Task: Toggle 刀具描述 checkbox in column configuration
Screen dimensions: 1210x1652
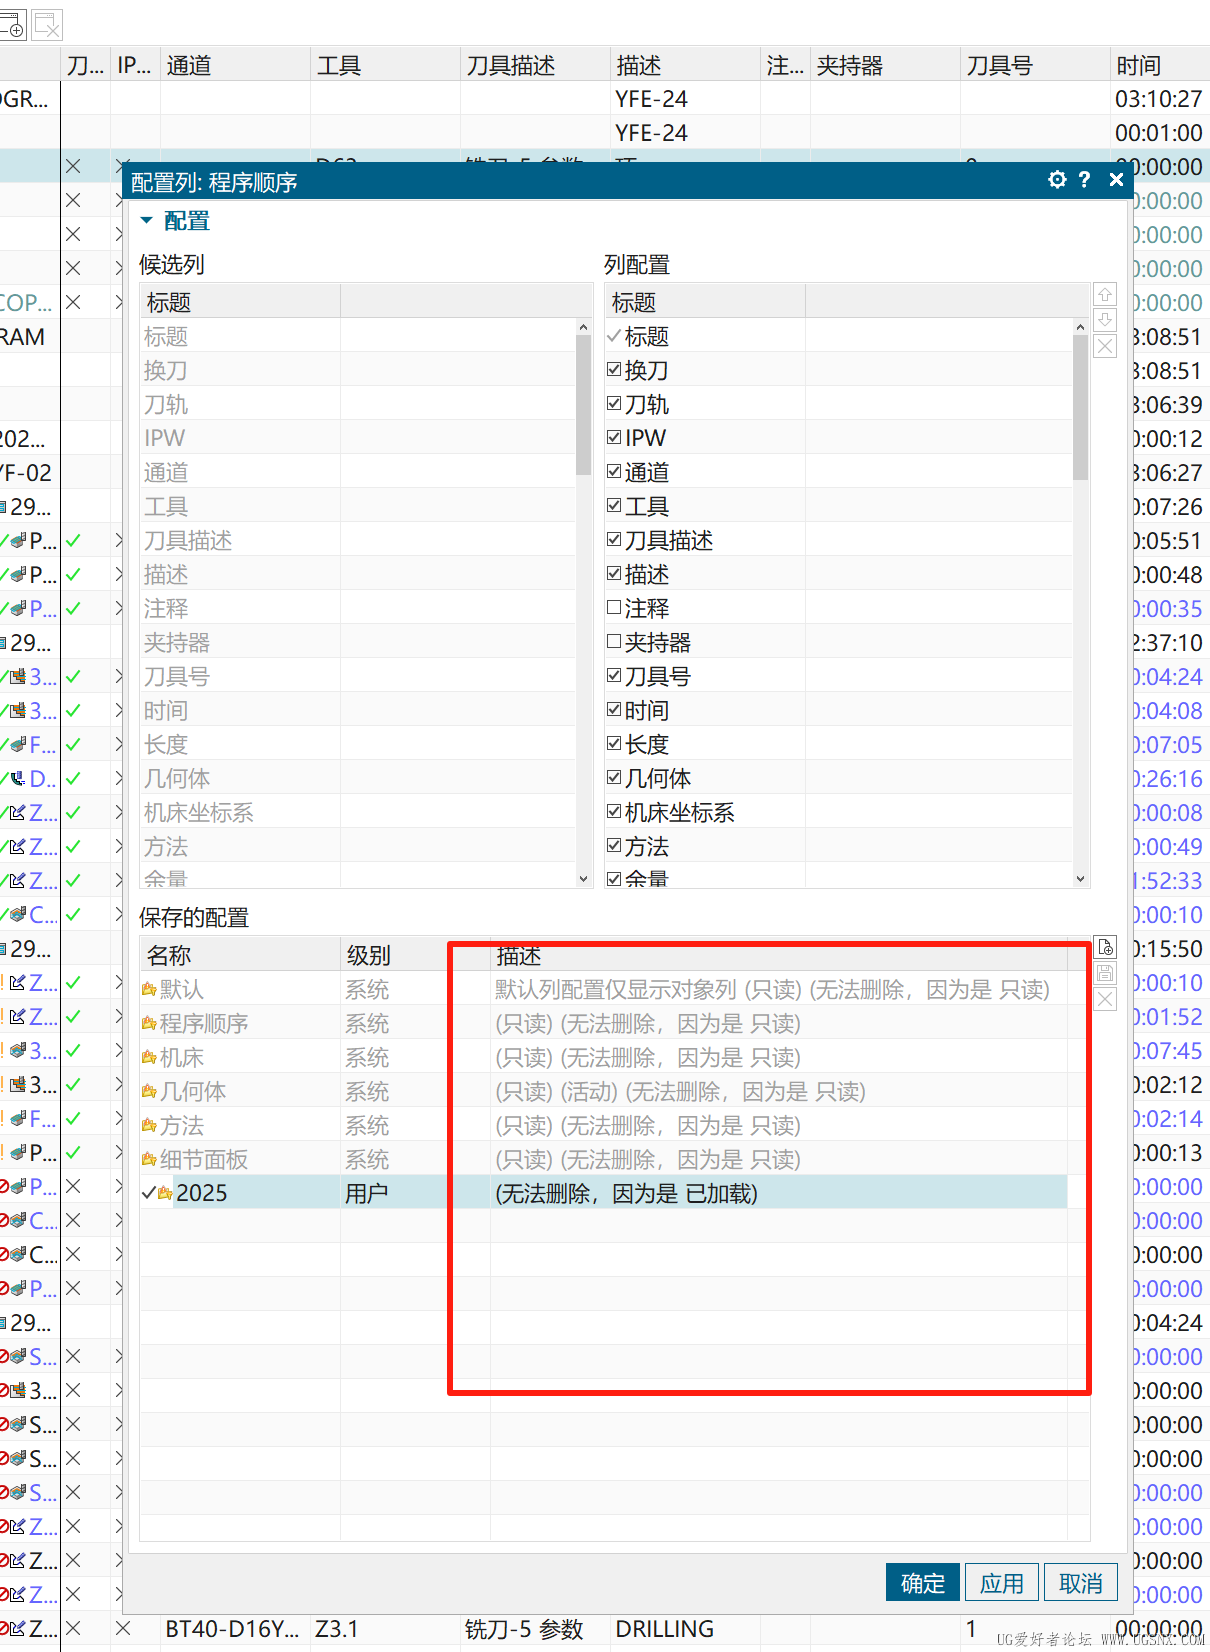Action: (x=614, y=539)
